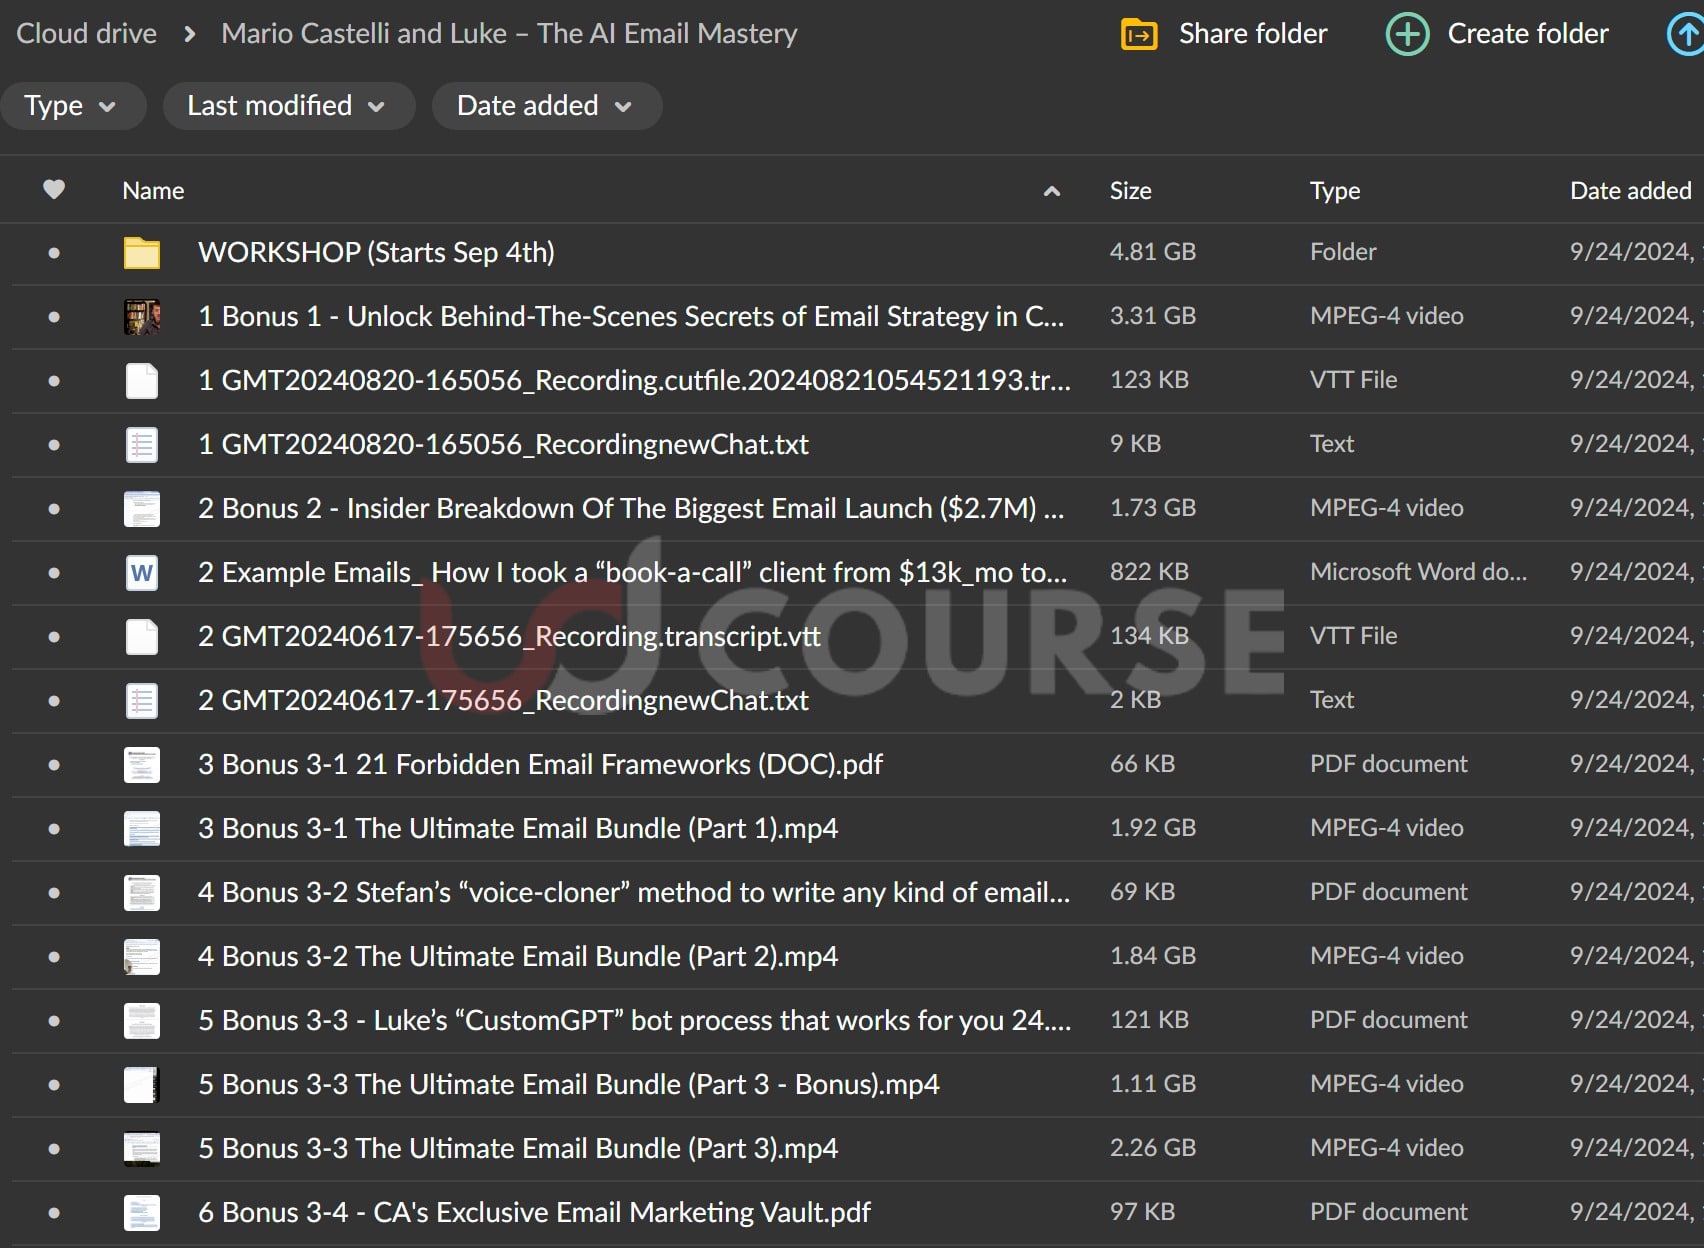Open the Ultimate Email Bundle (Part 2).mp4 file
Screen dimensions: 1704x1248
pyautogui.click(x=517, y=957)
